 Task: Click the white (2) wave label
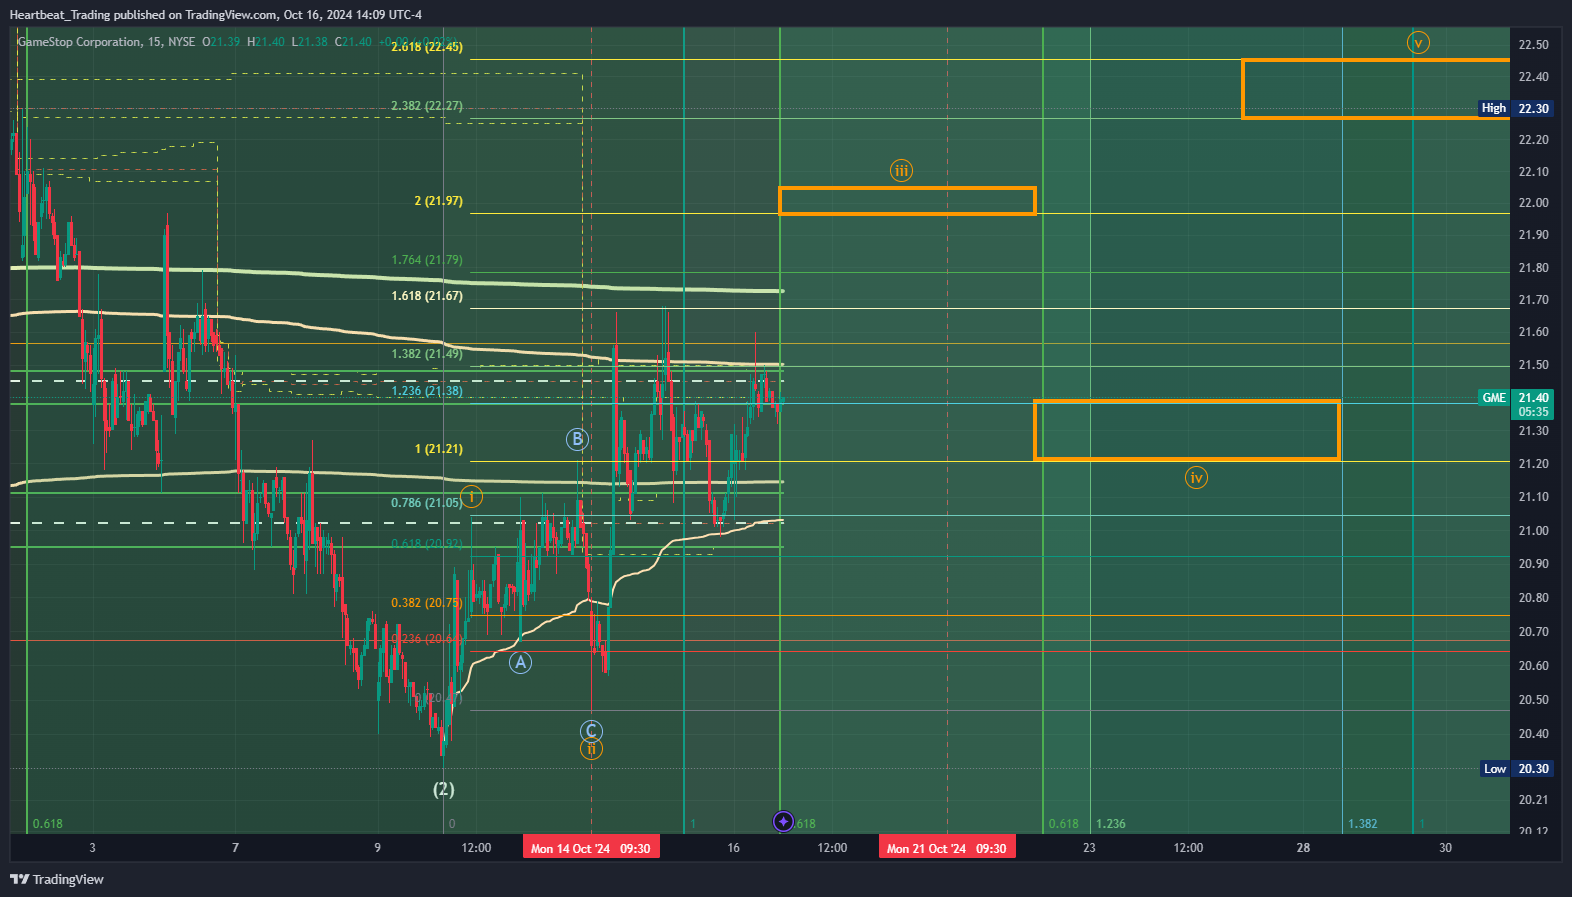(x=443, y=789)
